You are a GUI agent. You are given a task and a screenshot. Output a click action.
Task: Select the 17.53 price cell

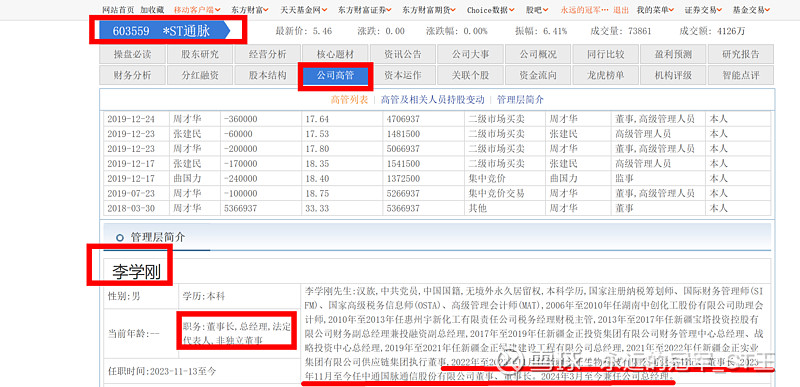click(342, 134)
